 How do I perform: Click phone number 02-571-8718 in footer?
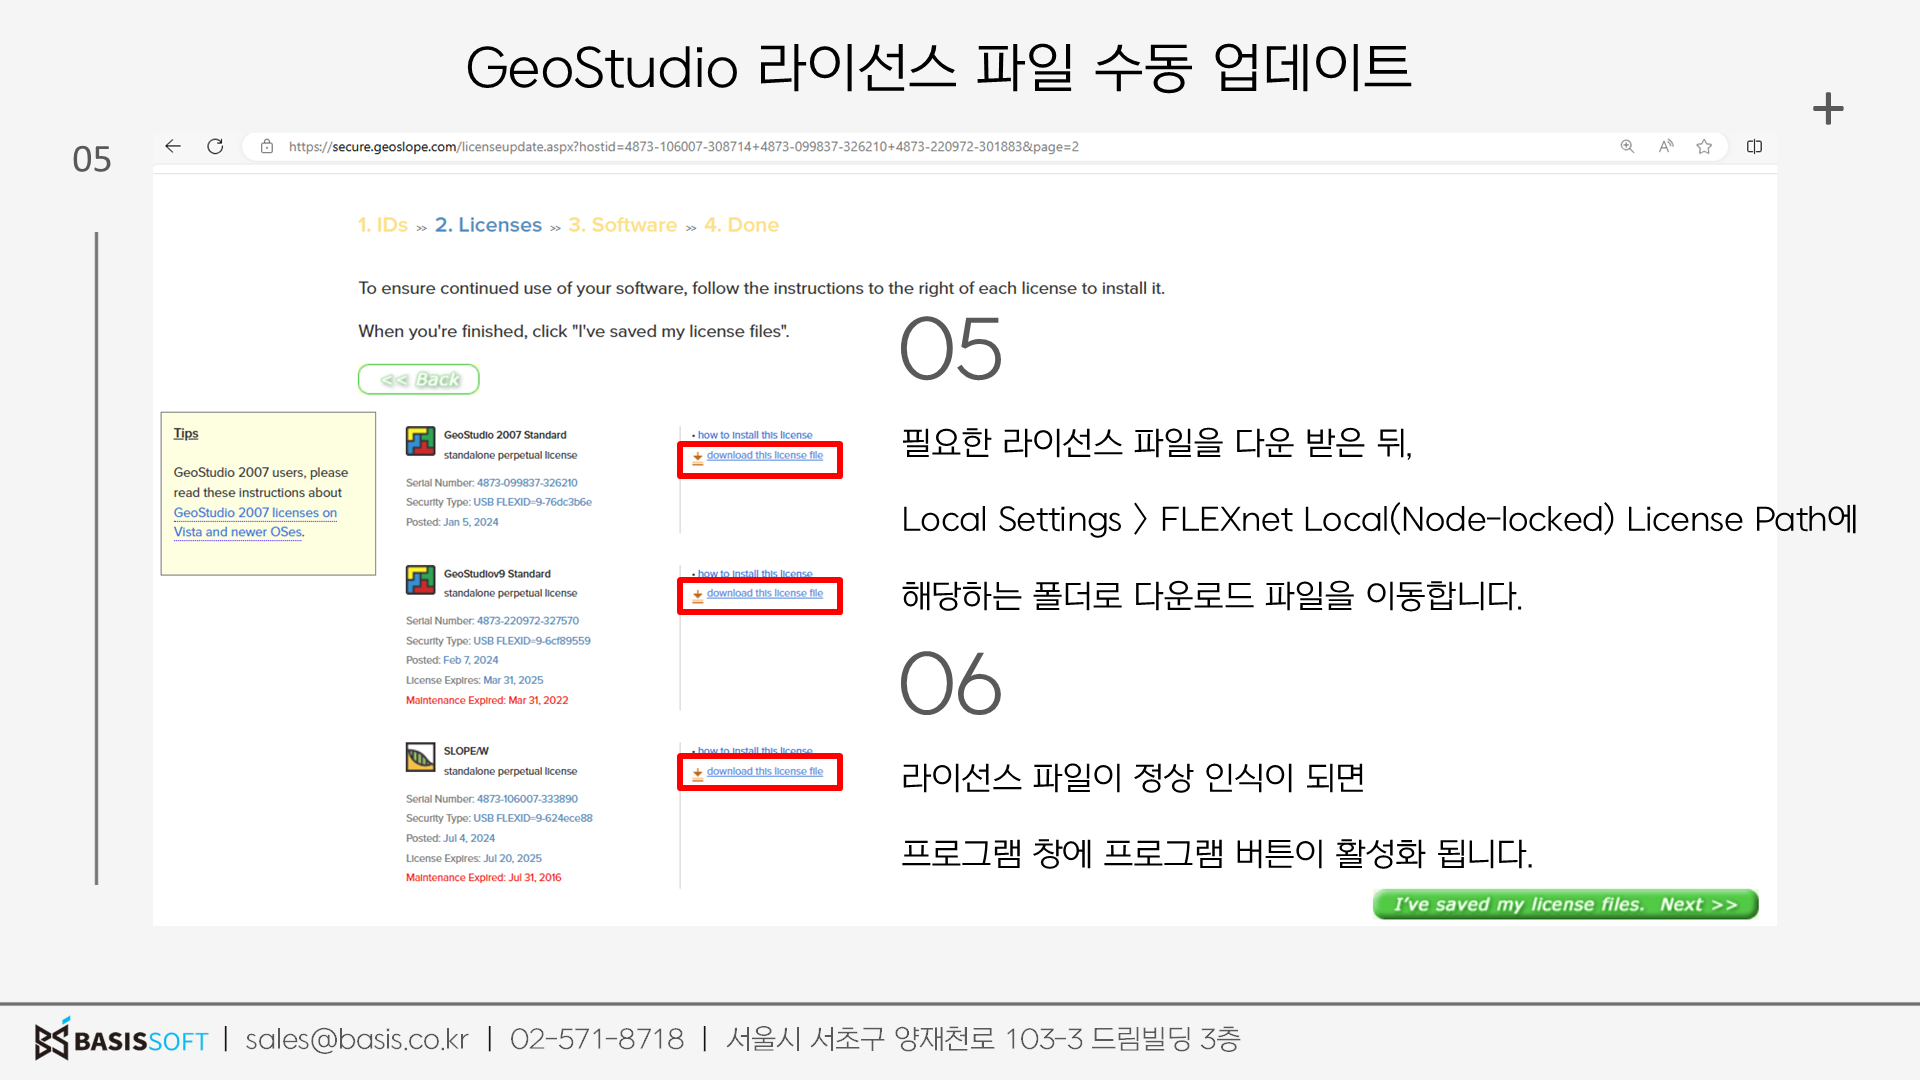click(x=597, y=1040)
